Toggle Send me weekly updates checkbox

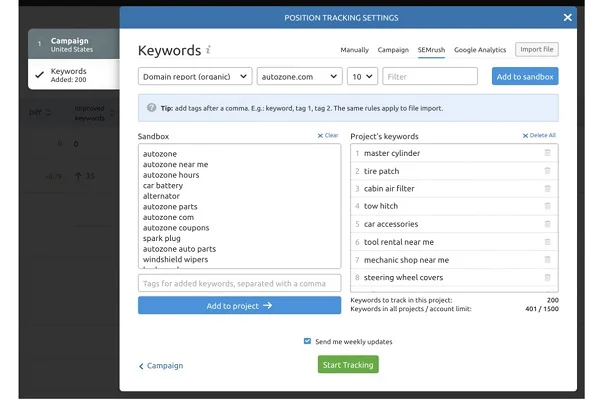pyautogui.click(x=307, y=341)
